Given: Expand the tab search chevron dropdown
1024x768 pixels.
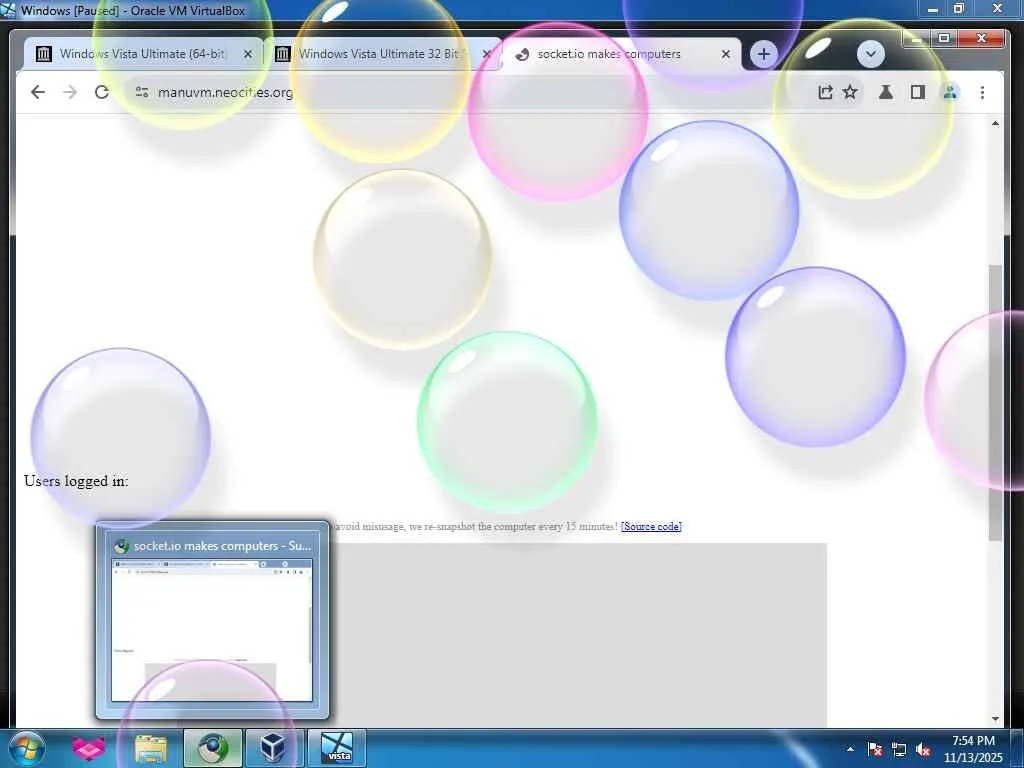Looking at the screenshot, I should point(871,54).
